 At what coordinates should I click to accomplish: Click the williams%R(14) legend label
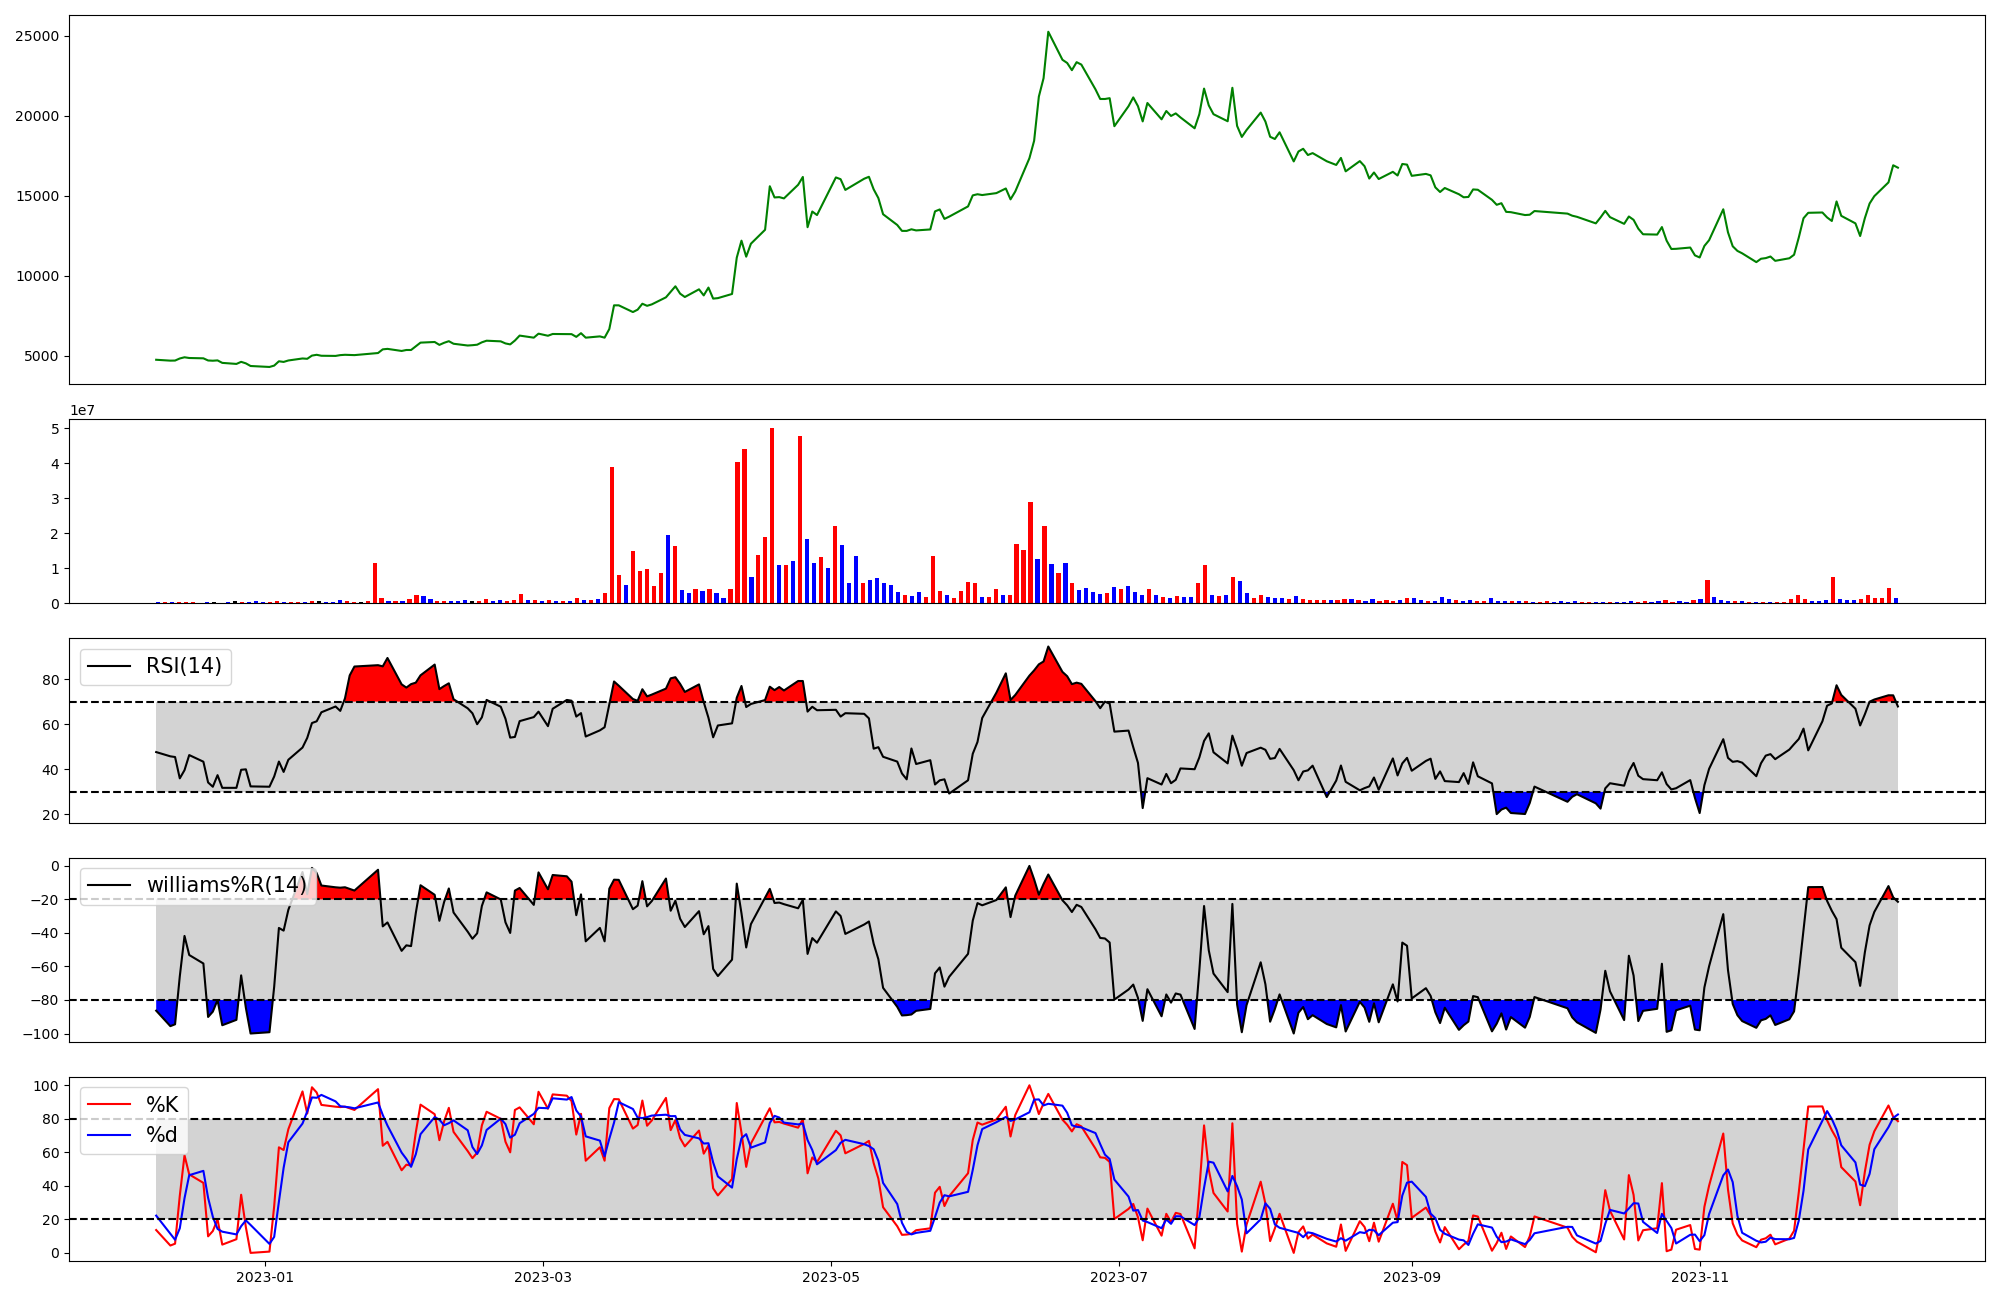click(227, 885)
